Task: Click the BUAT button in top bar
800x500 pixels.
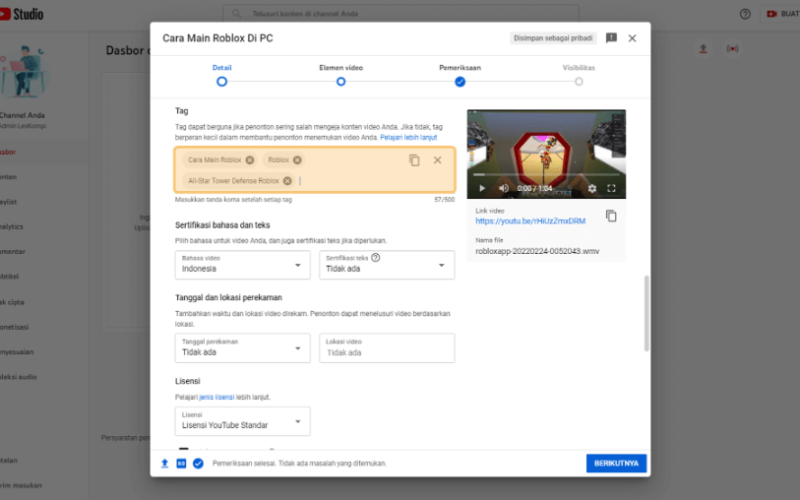Action: tap(783, 14)
